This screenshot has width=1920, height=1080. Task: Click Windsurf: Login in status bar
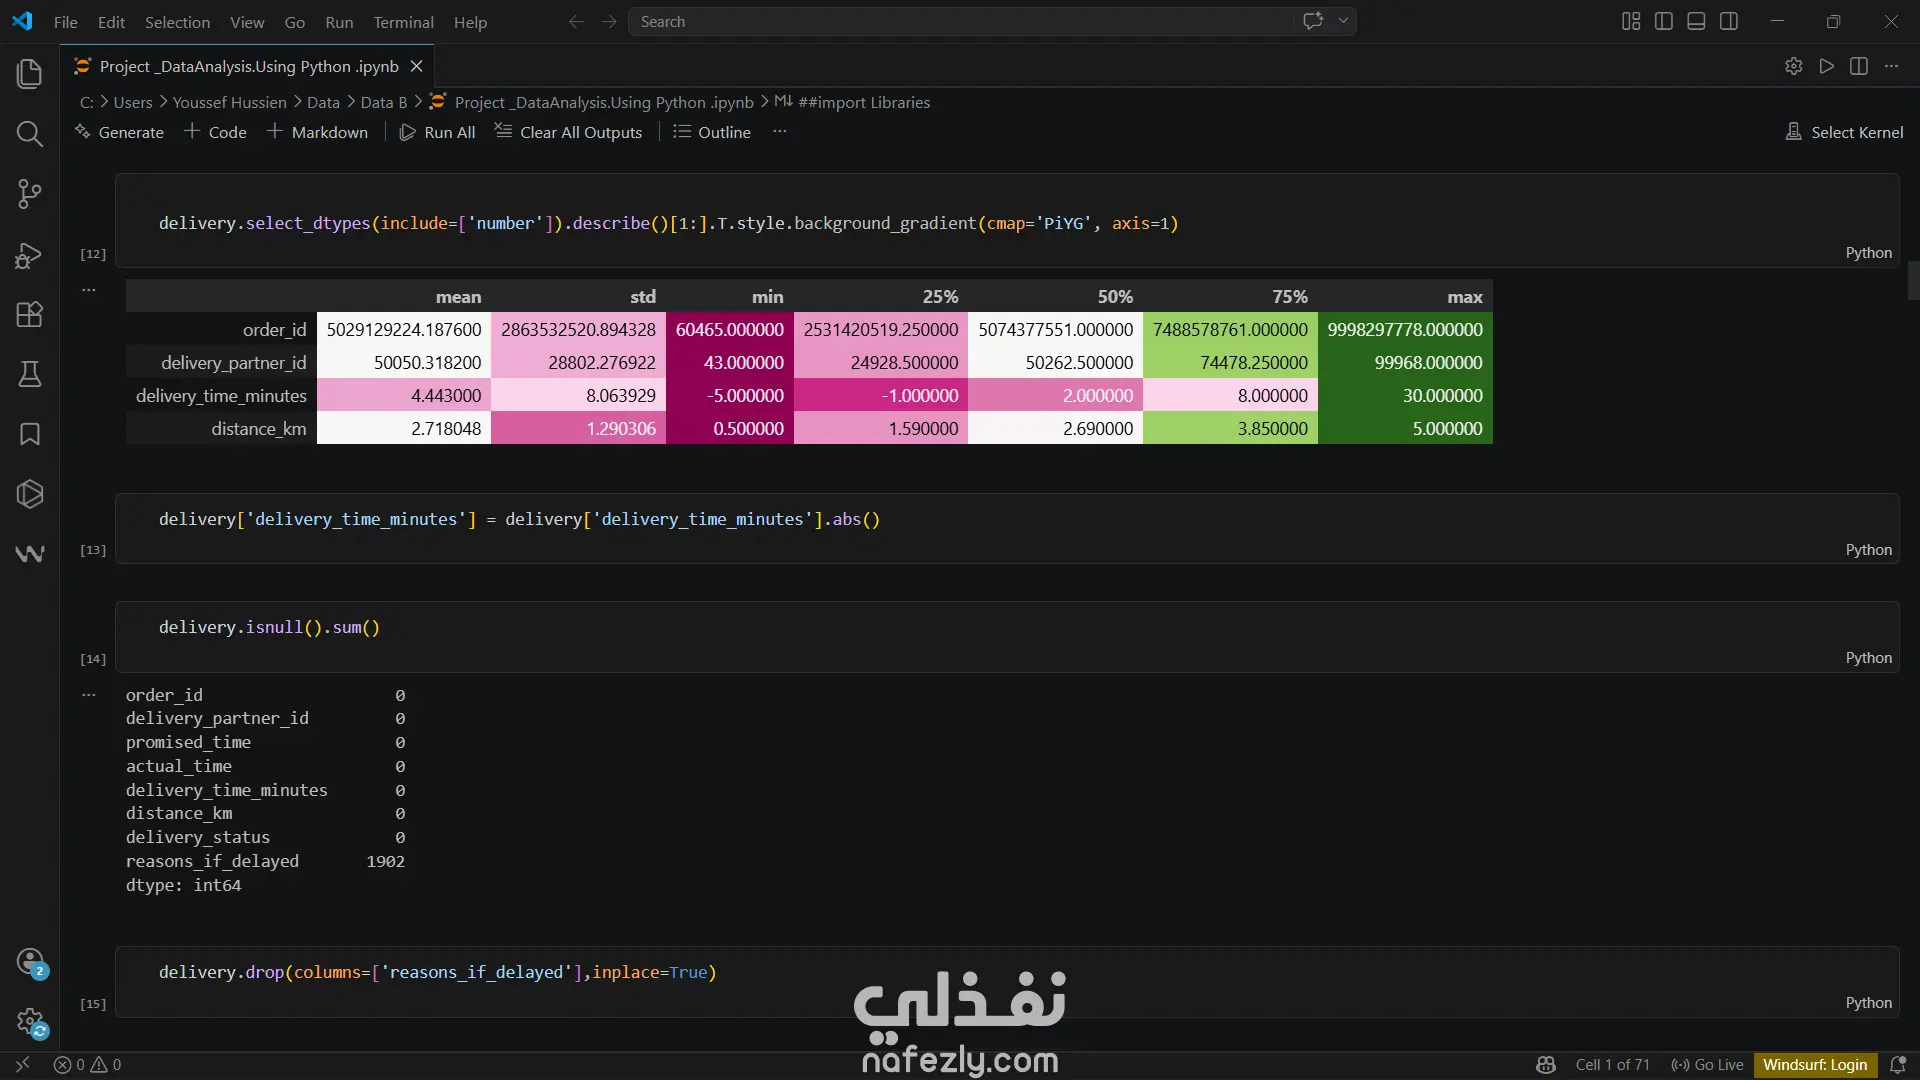[1815, 1065]
